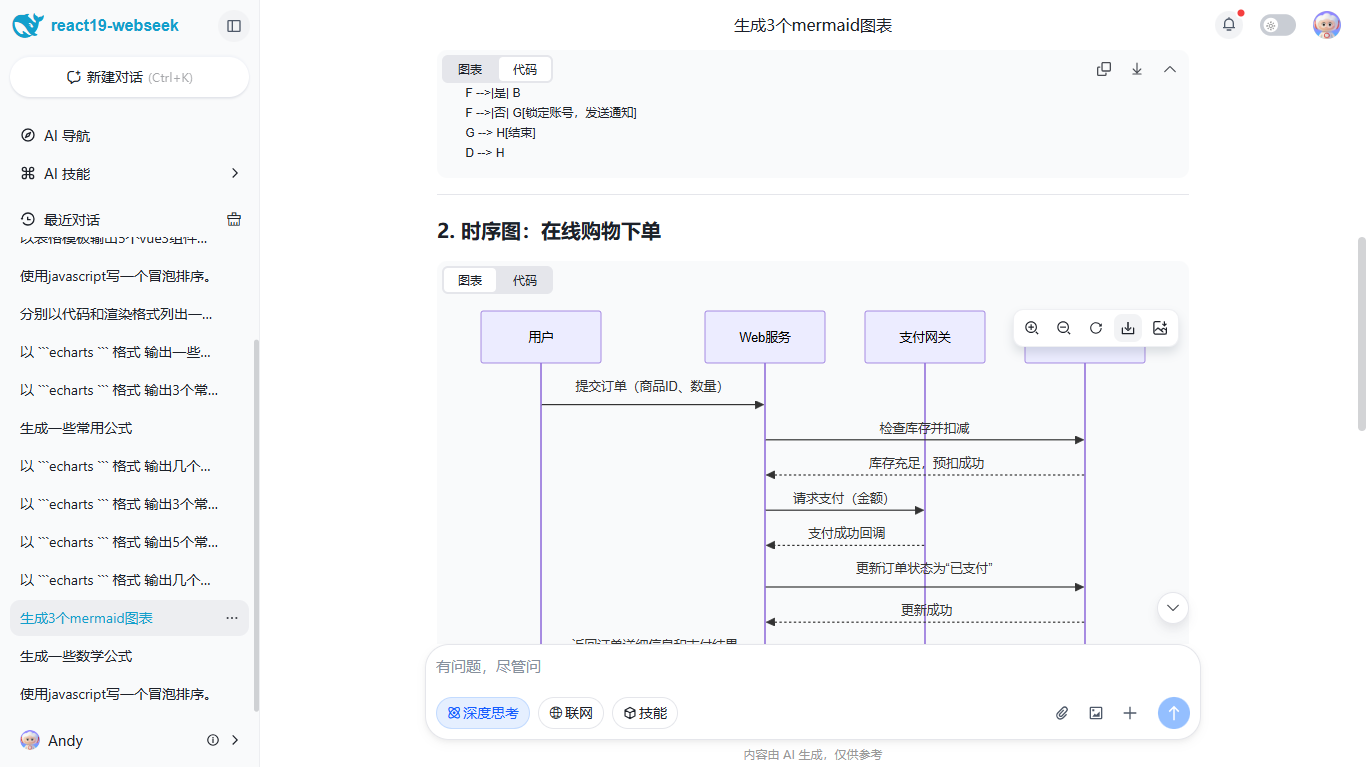Click the 用户 participant box

(541, 337)
